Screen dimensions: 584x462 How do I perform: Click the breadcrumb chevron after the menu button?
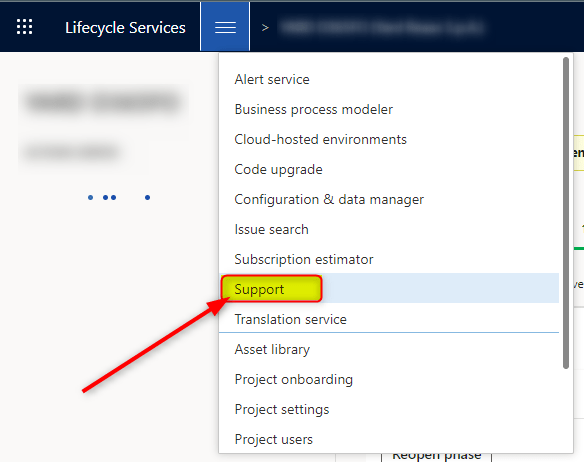pyautogui.click(x=265, y=27)
